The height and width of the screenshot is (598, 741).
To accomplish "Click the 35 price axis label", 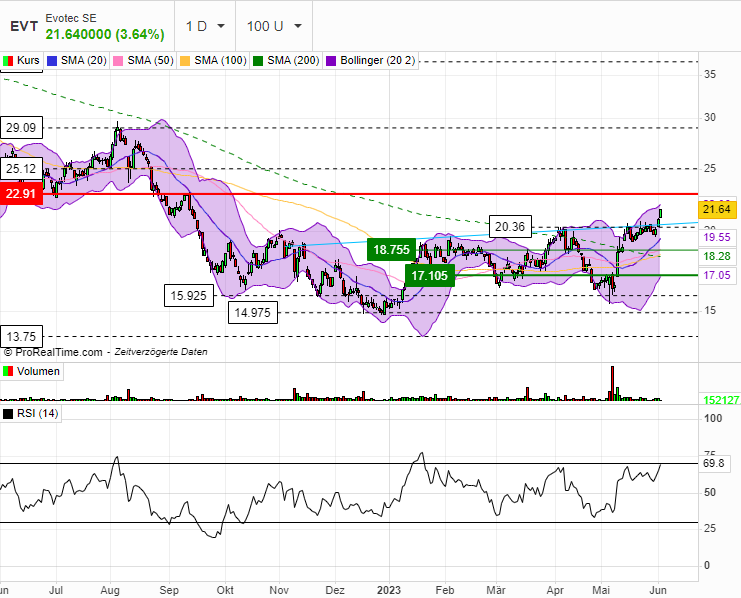I will coord(710,74).
